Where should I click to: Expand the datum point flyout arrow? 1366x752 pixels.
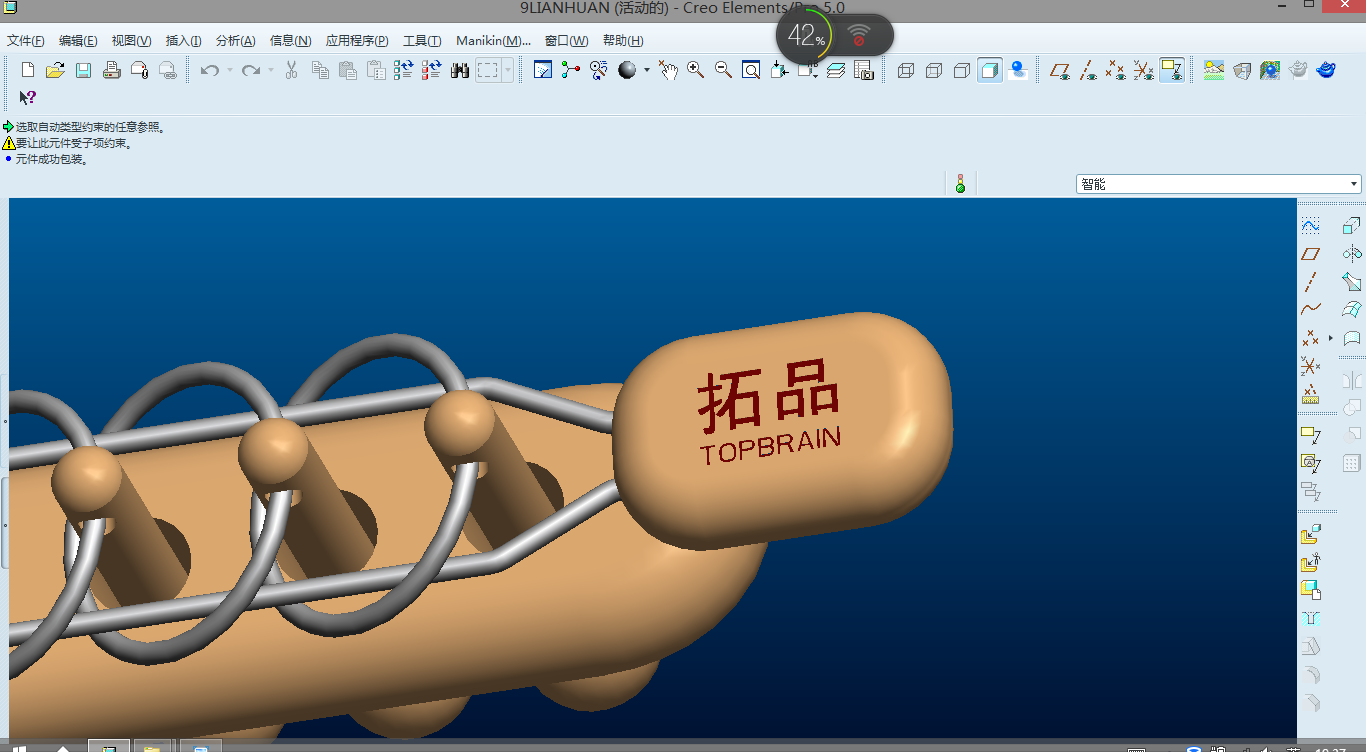pyautogui.click(x=1331, y=338)
